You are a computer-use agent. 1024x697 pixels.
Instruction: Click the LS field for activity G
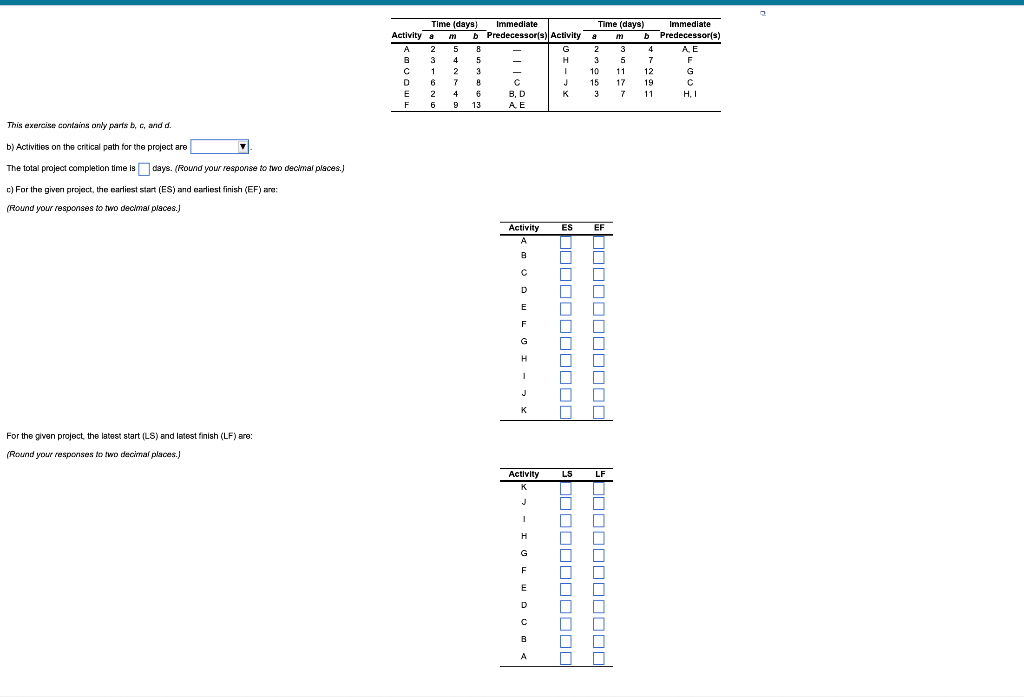click(566, 555)
